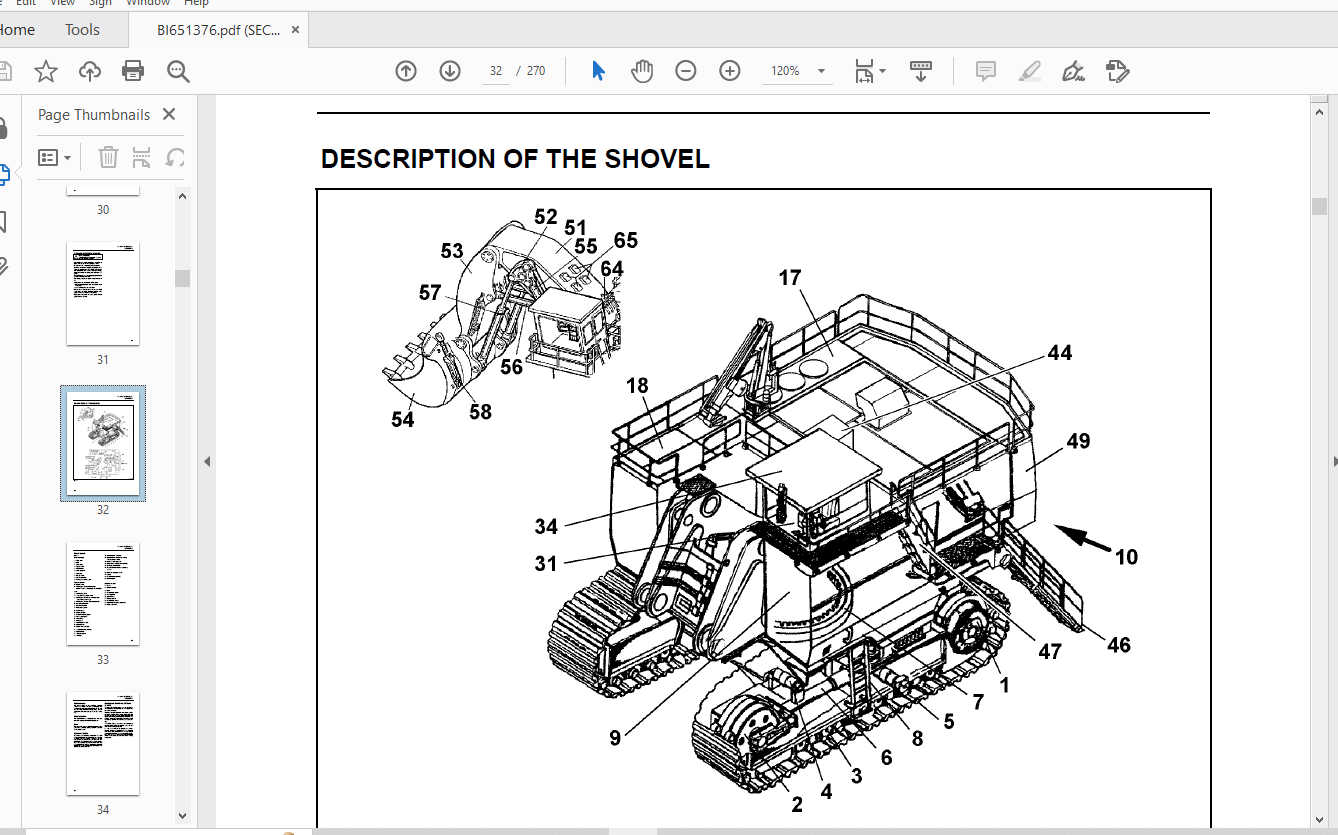The image size is (1338, 835).
Task: Click the insert page break icon
Action: click(142, 157)
